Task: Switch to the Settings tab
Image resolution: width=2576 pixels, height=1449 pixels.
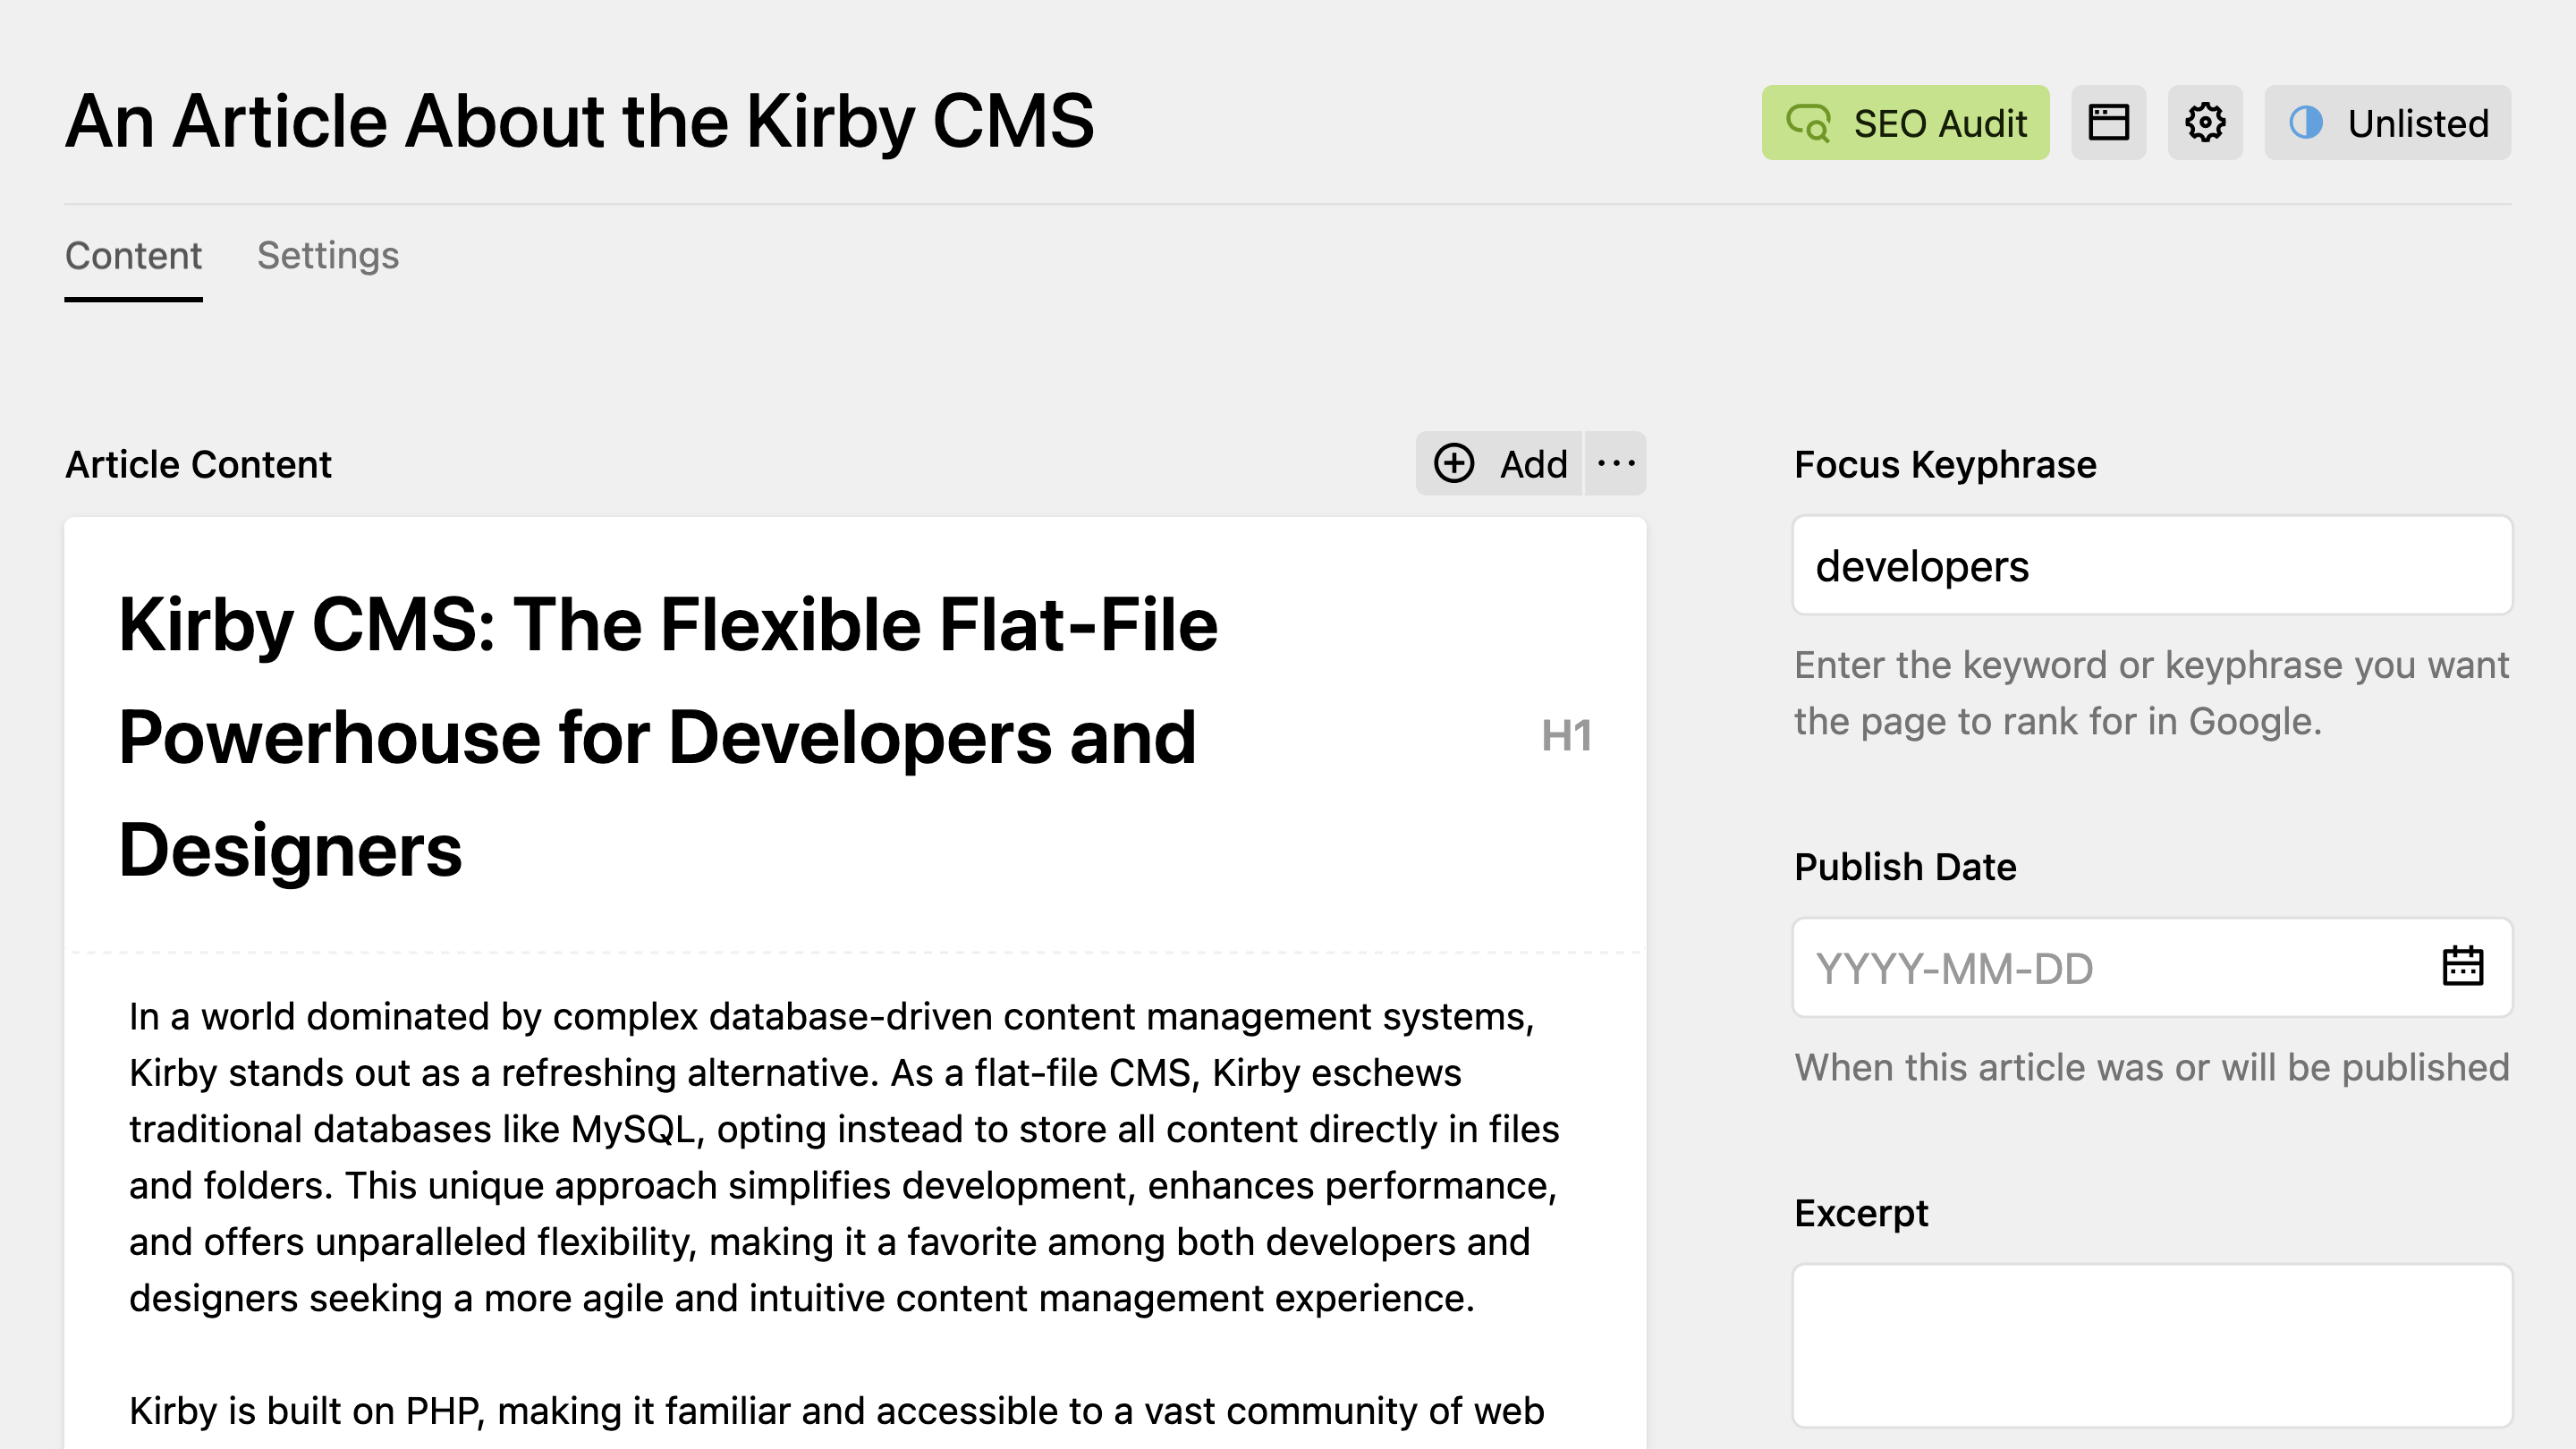Action: tap(328, 256)
